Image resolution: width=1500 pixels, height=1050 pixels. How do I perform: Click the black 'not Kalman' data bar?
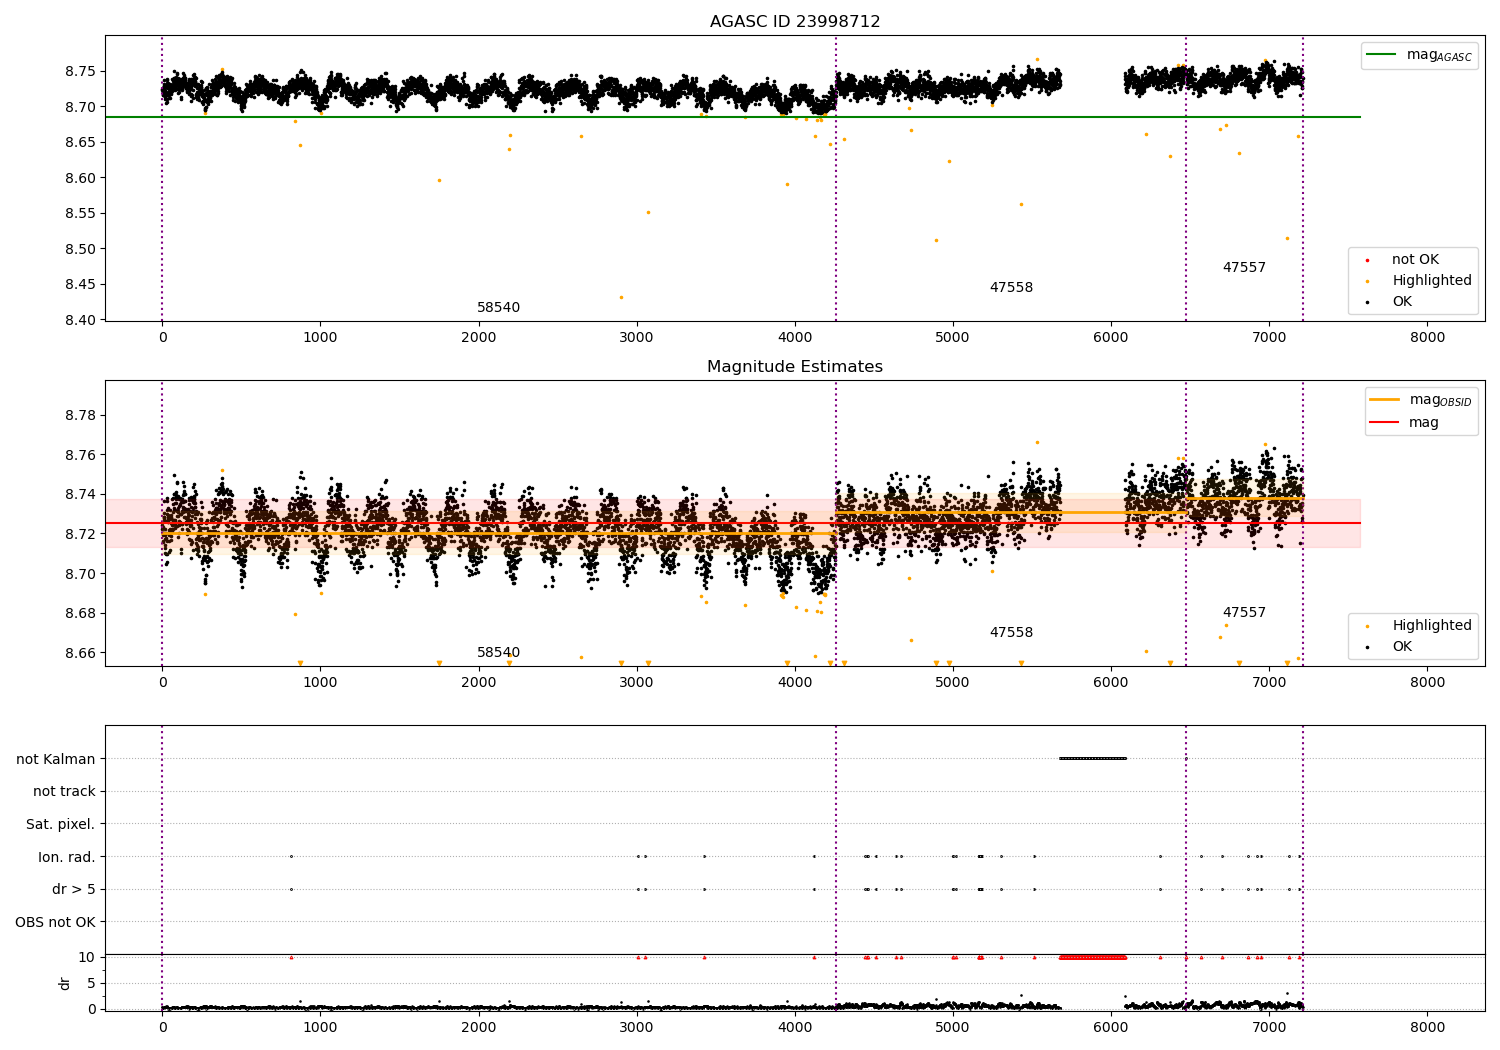1093,759
